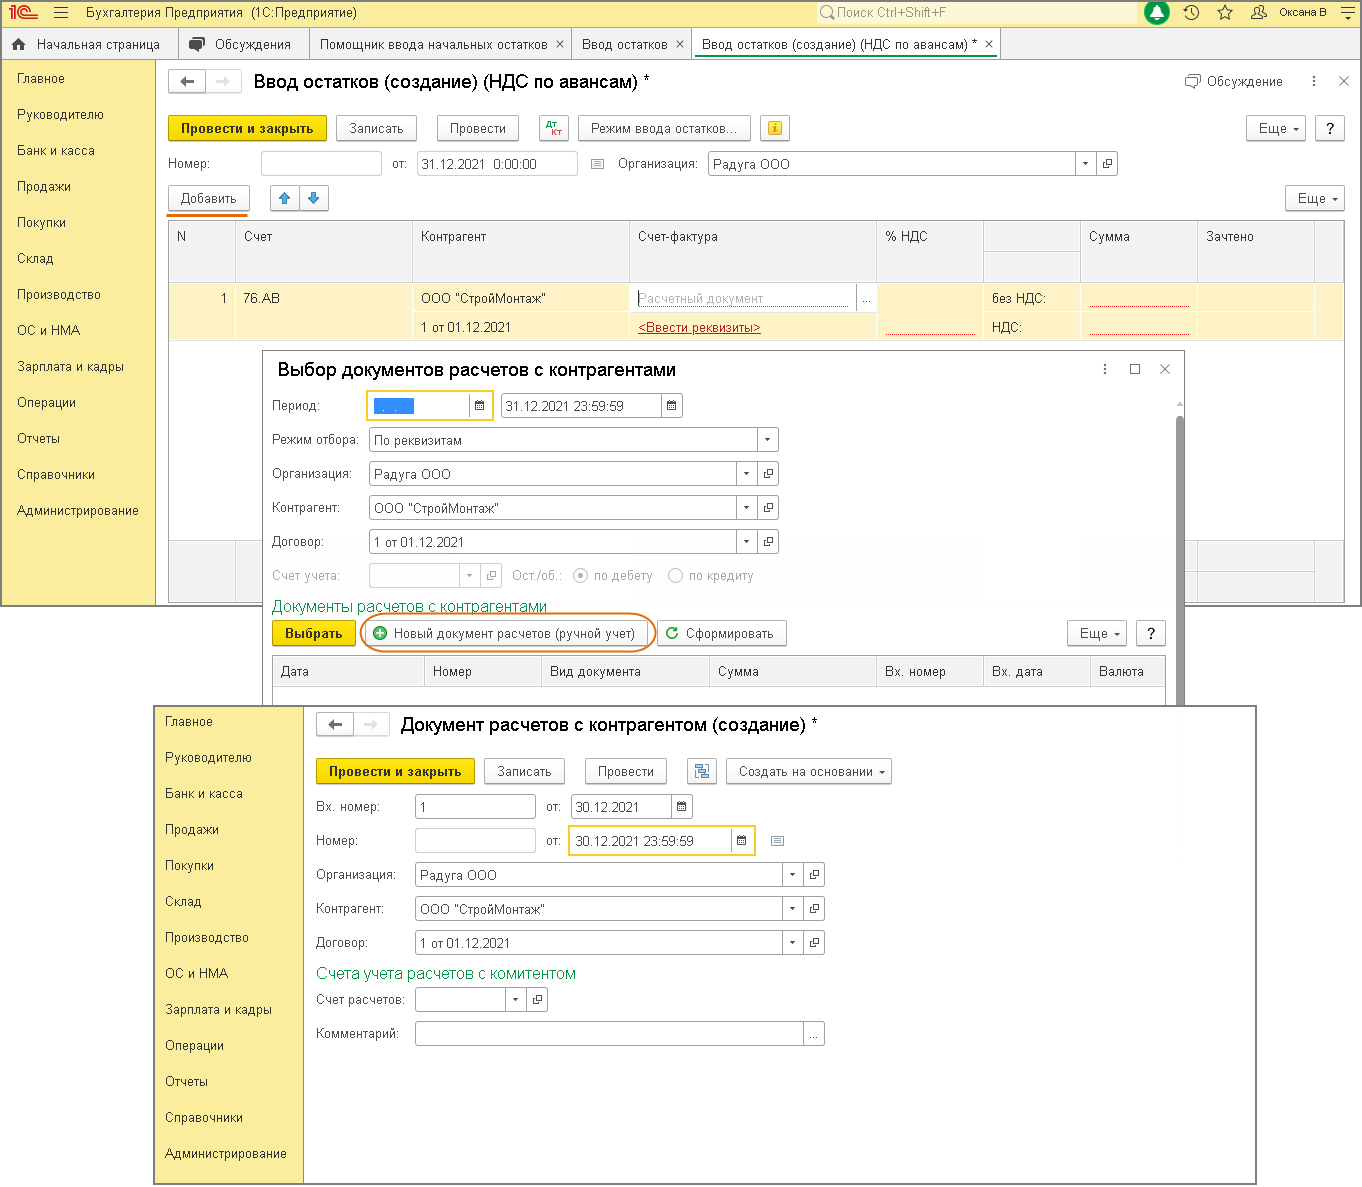This screenshot has width=1362, height=1187.
Task: Open calendar for Номер date 30.12.2021 23:59:59
Action: pyautogui.click(x=742, y=841)
